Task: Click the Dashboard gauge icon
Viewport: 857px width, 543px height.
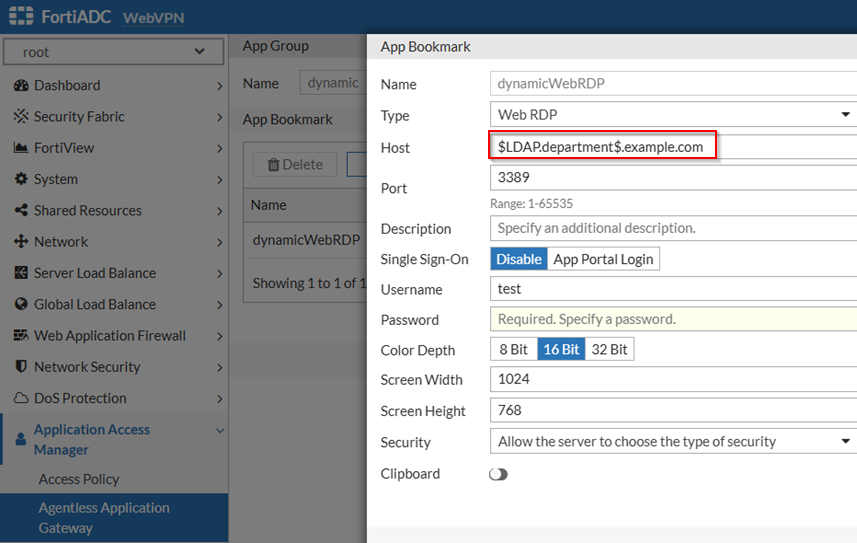Action: pos(20,86)
